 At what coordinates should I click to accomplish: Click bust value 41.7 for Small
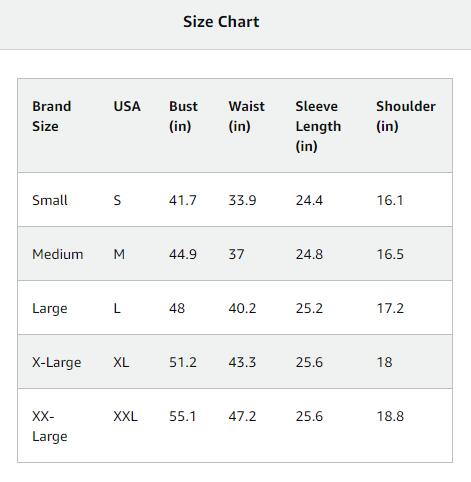183,200
